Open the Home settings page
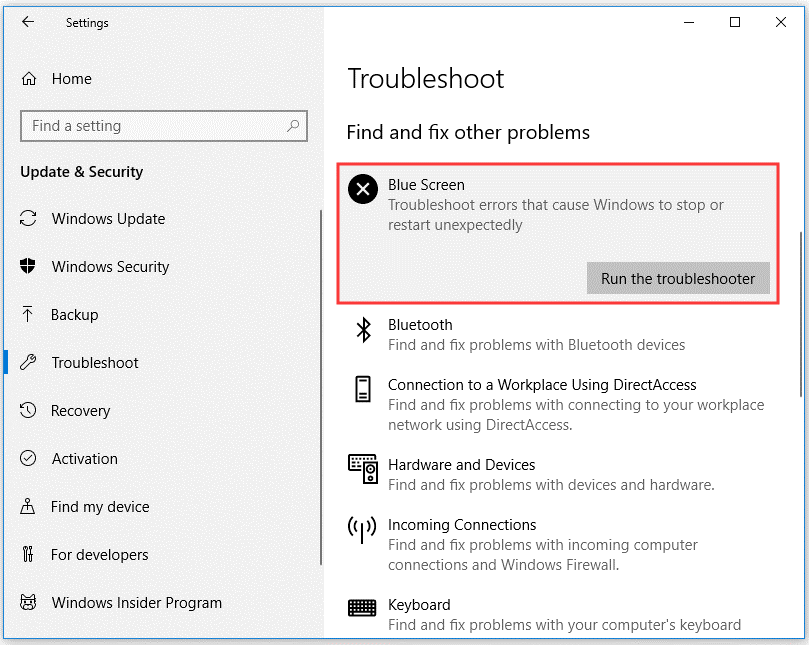The image size is (809, 645). coord(72,78)
